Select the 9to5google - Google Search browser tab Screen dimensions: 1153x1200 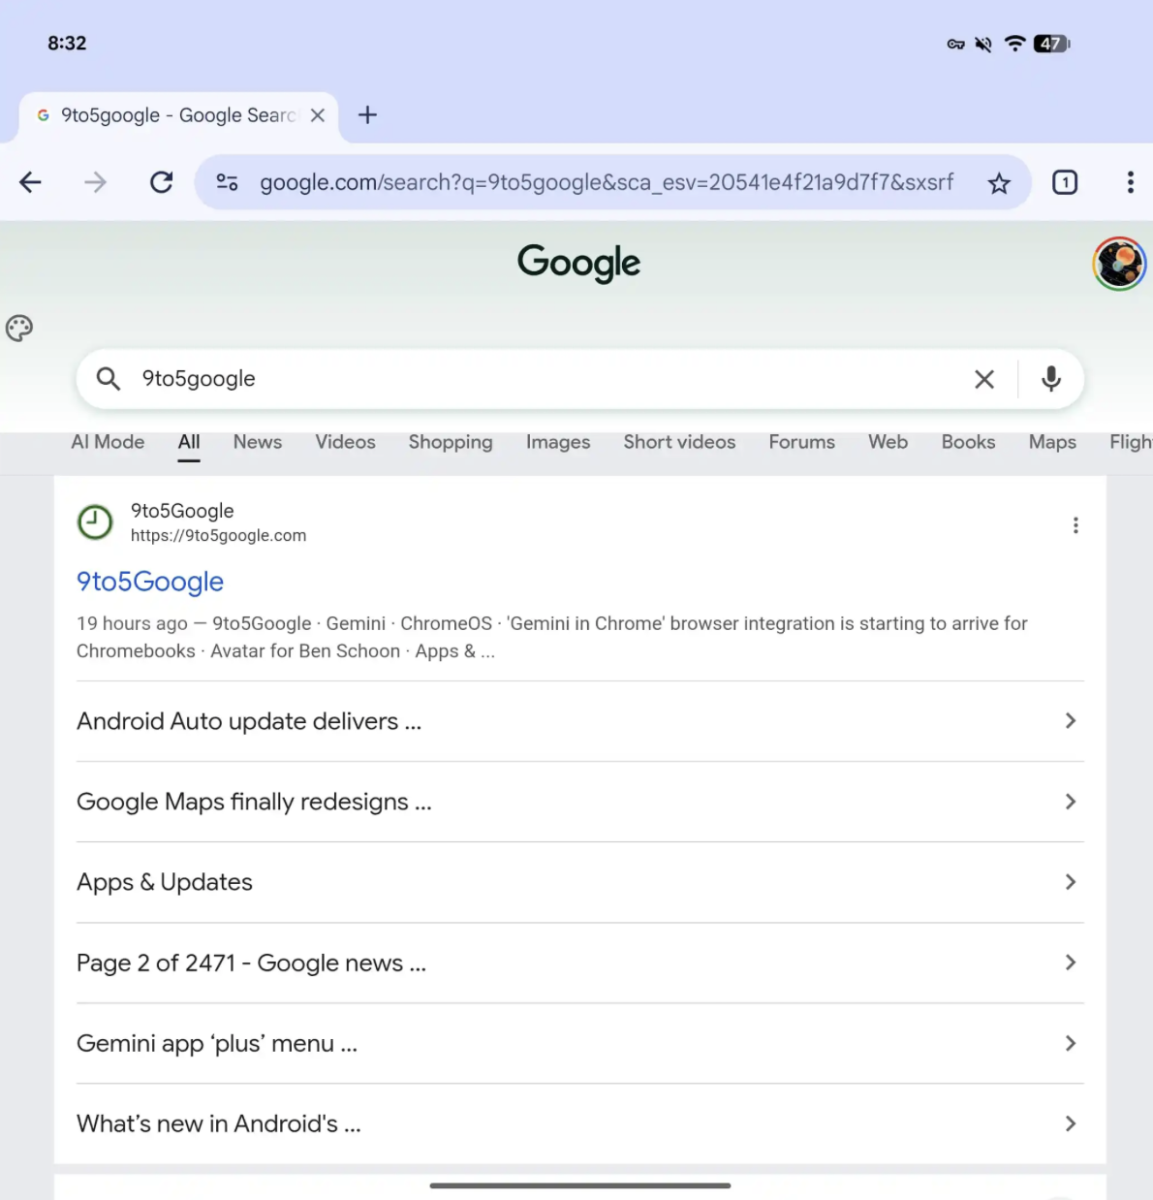coord(178,116)
